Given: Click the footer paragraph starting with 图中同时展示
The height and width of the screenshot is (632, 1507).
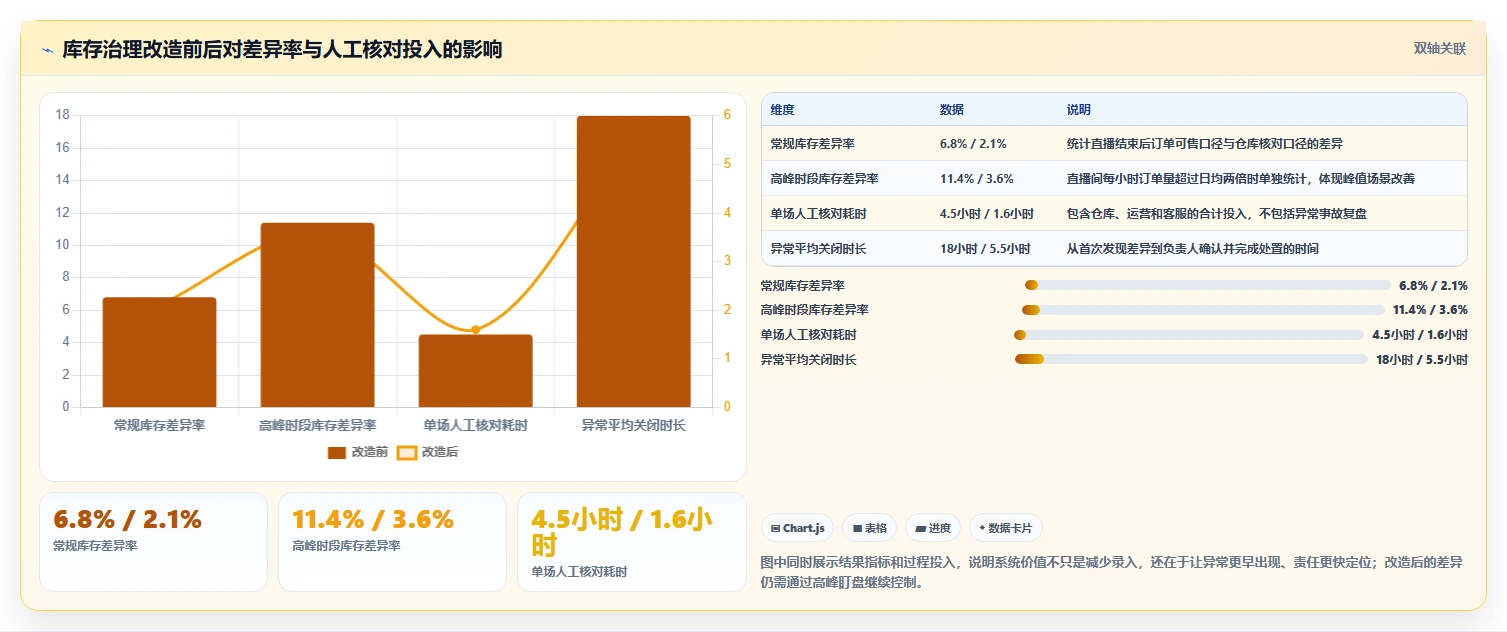Looking at the screenshot, I should click(x=1112, y=573).
